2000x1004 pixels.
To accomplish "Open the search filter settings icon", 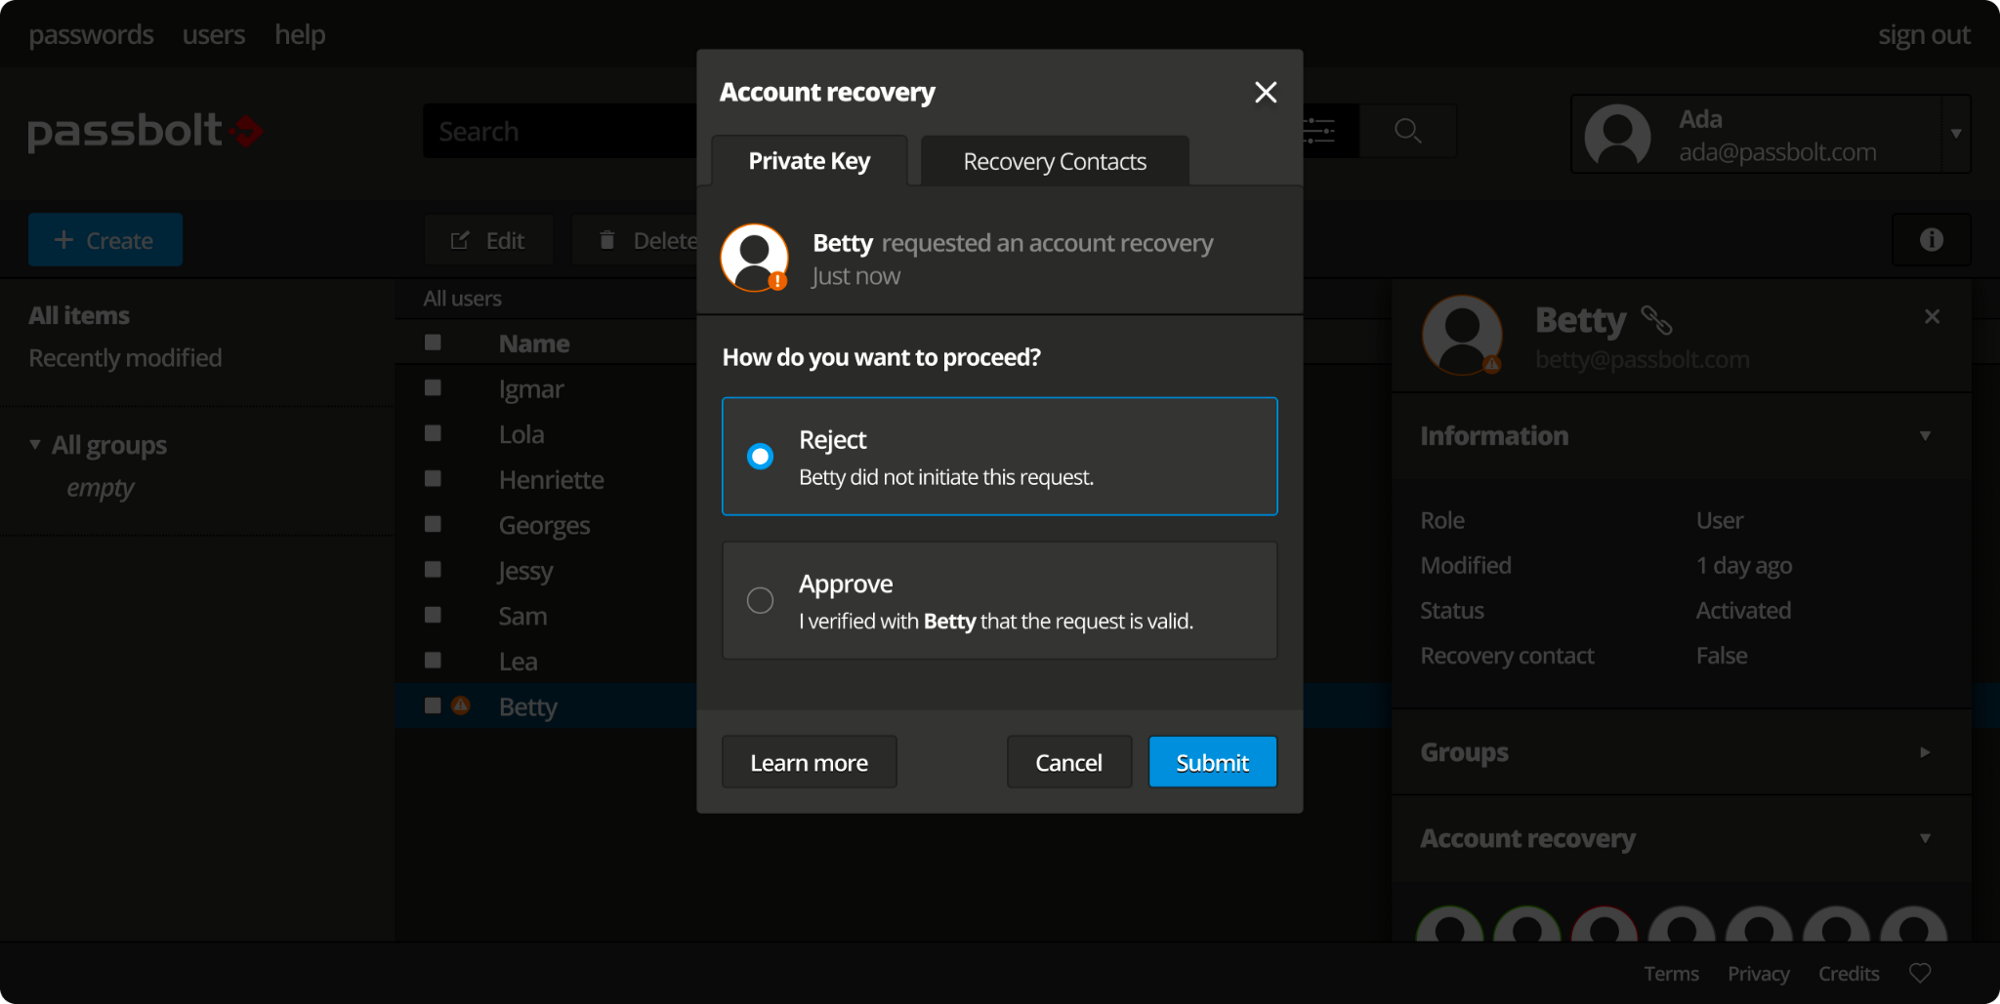I will 1319,131.
